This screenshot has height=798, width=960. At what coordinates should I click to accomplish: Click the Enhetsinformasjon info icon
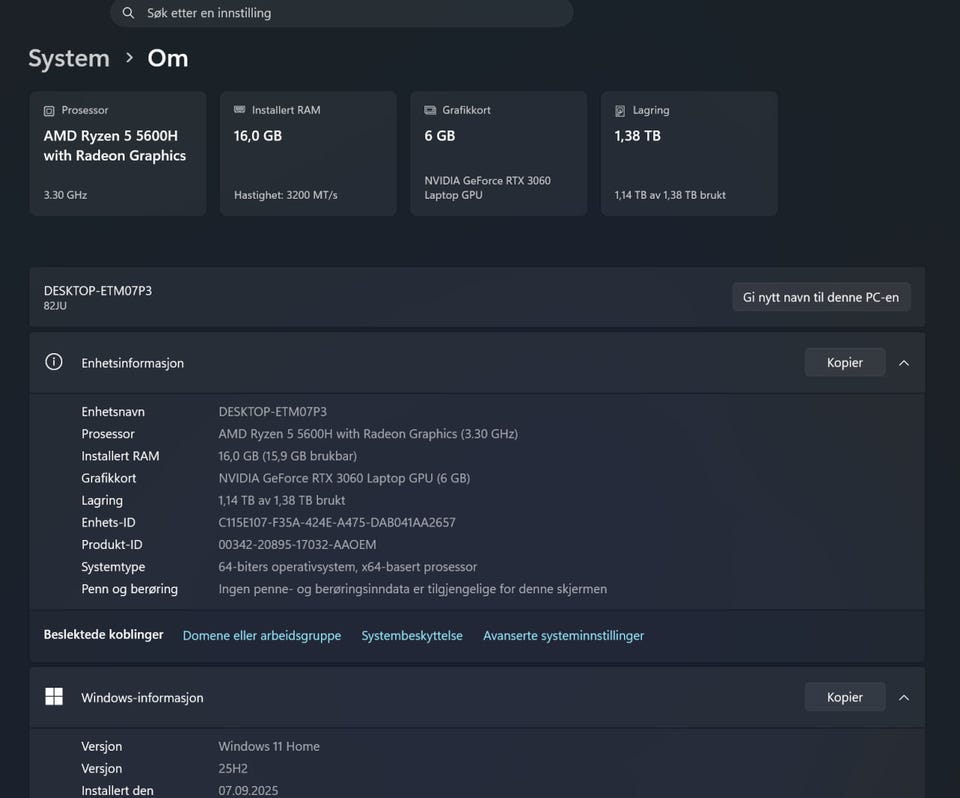point(54,362)
